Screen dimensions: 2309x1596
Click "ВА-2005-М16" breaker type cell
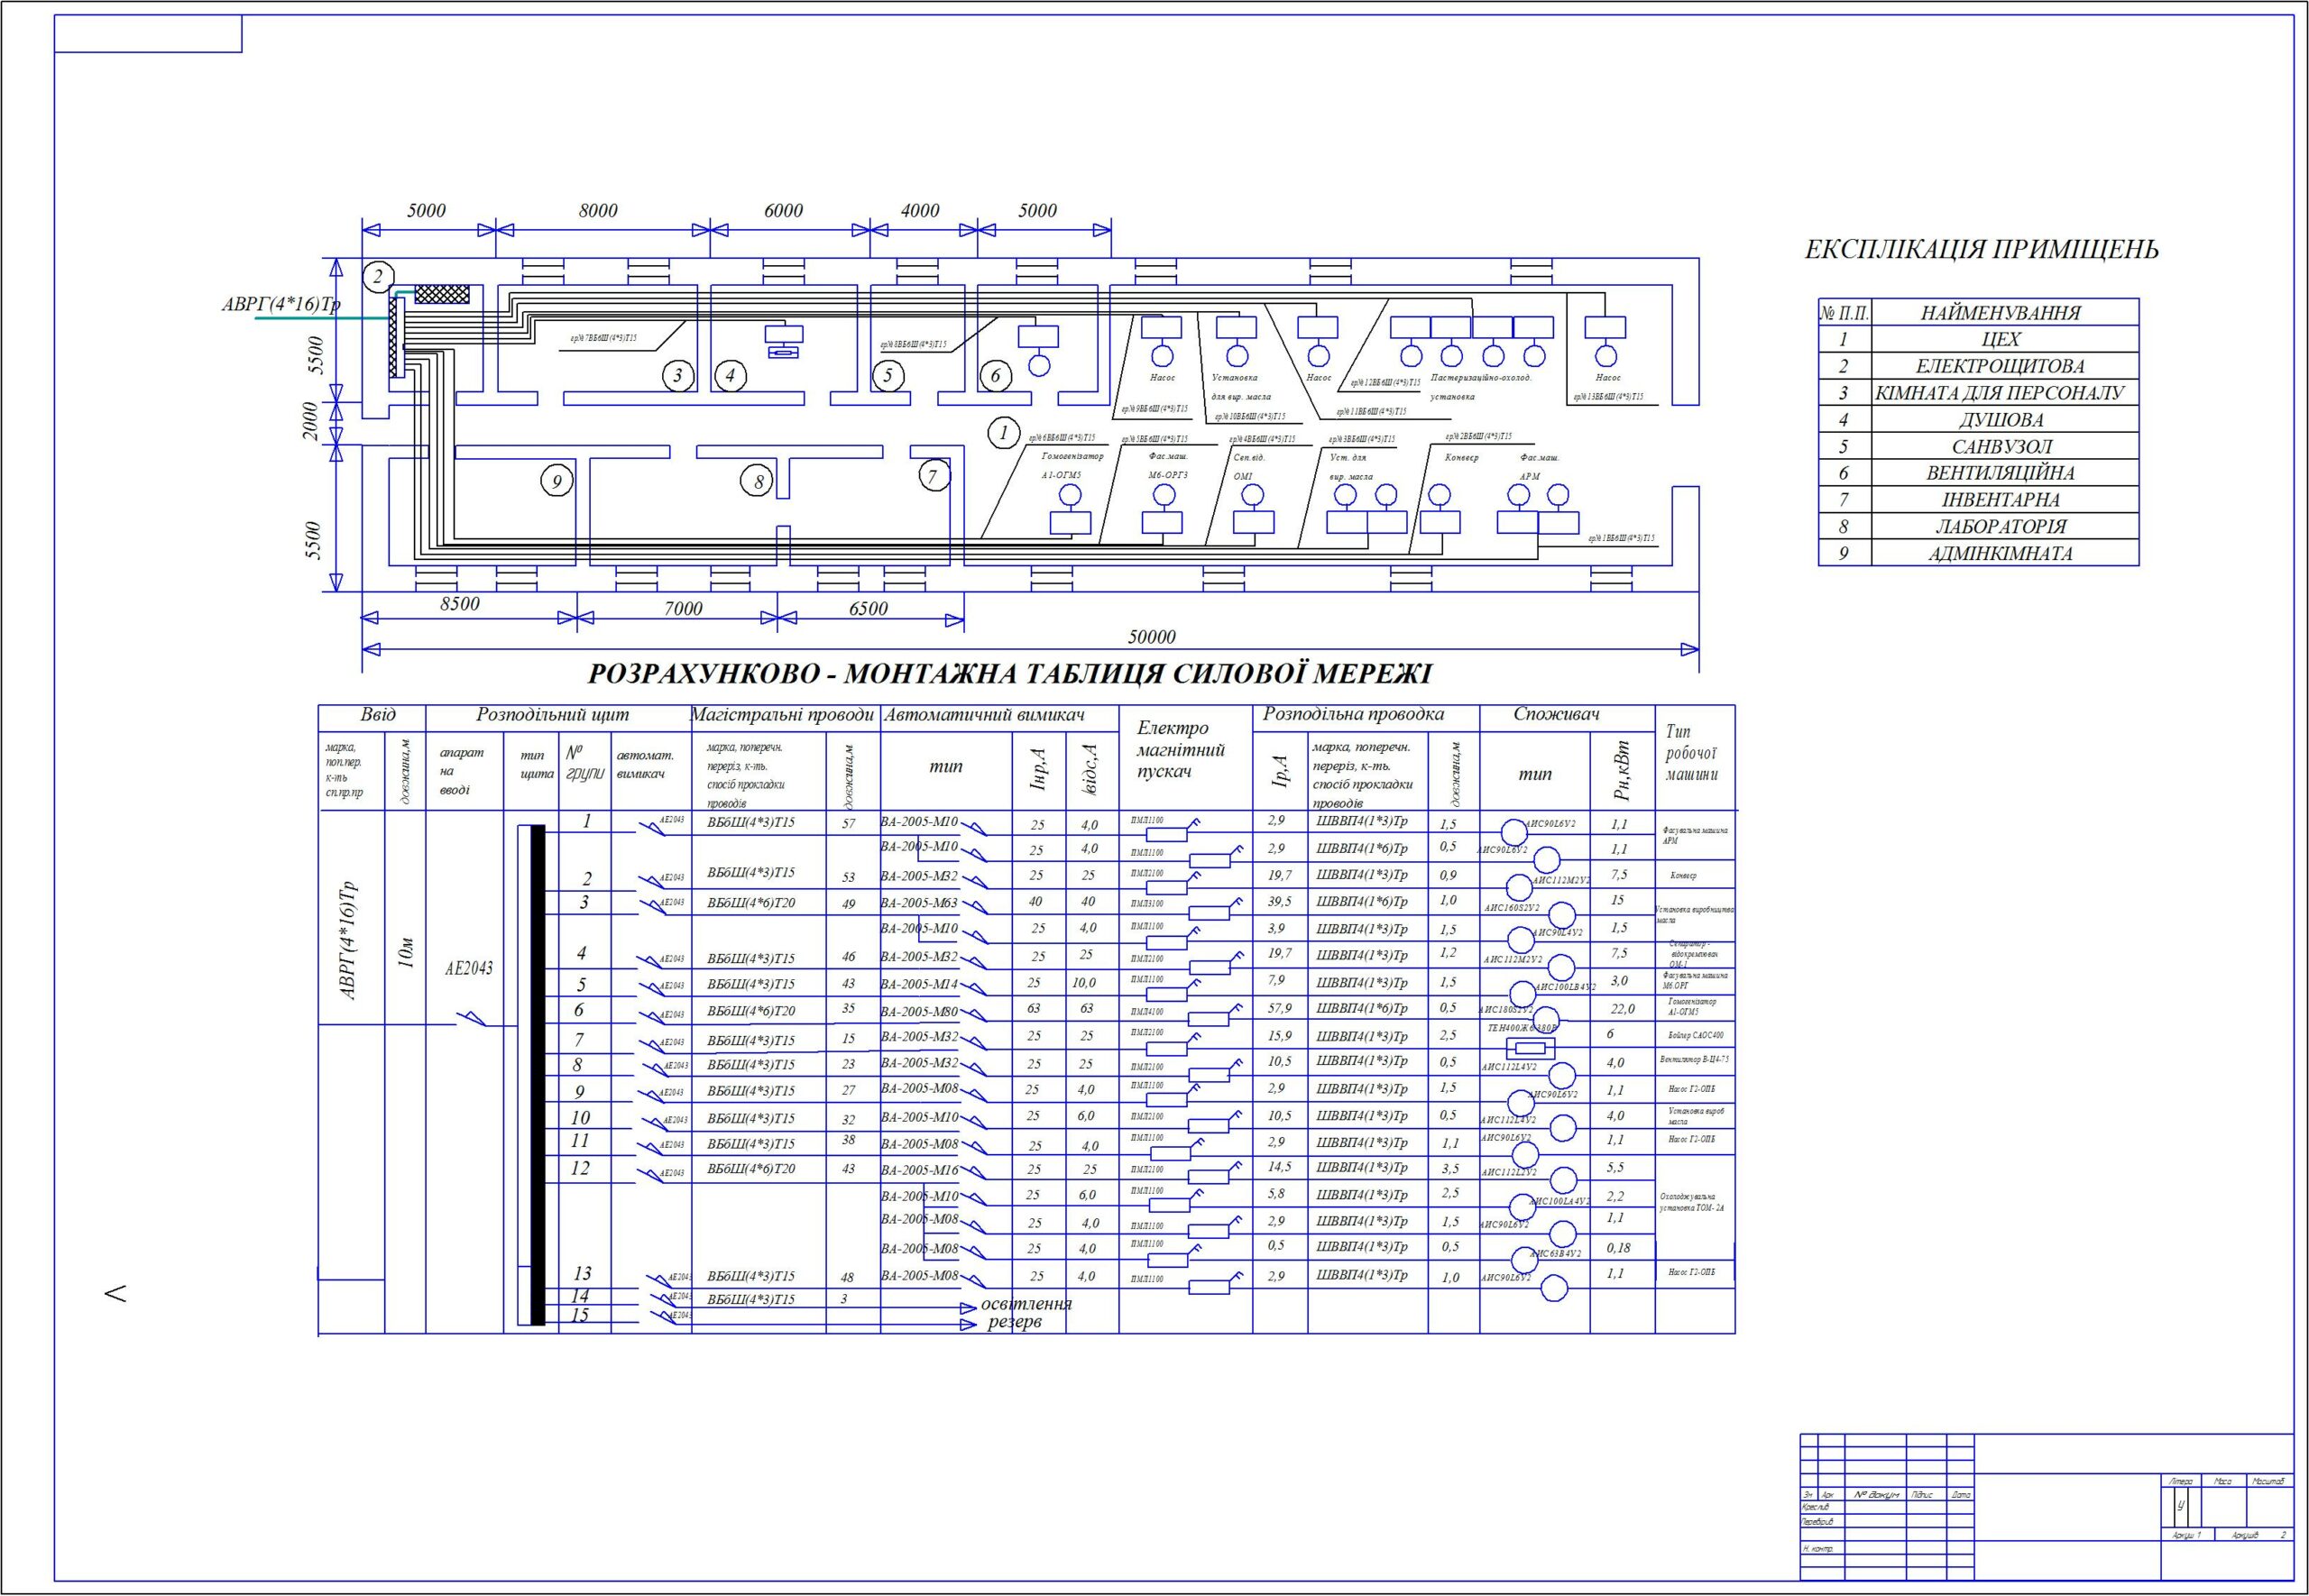point(919,1170)
